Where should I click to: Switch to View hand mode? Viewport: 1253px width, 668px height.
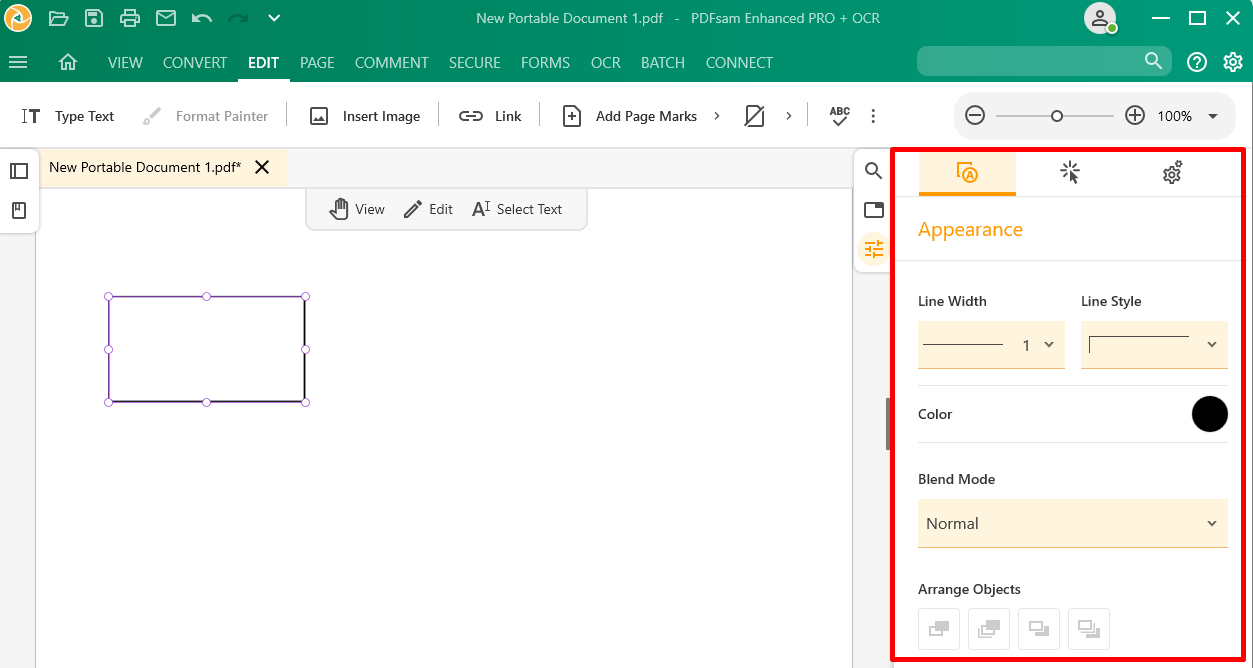[x=357, y=209]
